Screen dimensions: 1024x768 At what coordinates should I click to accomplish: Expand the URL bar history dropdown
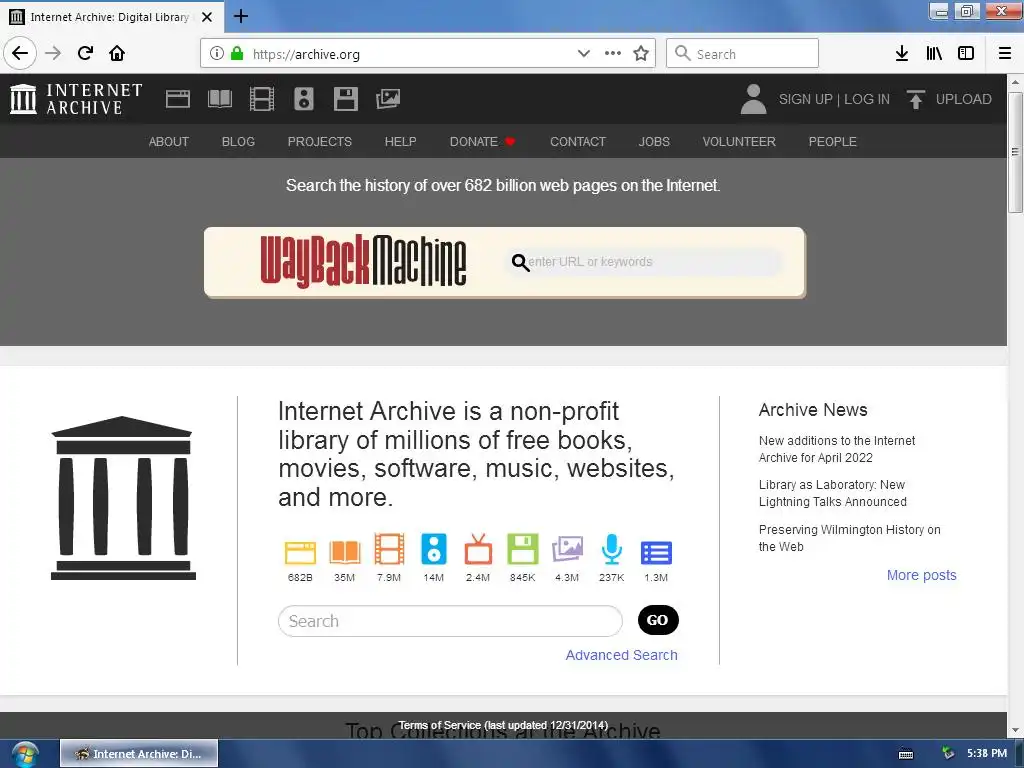pos(584,54)
